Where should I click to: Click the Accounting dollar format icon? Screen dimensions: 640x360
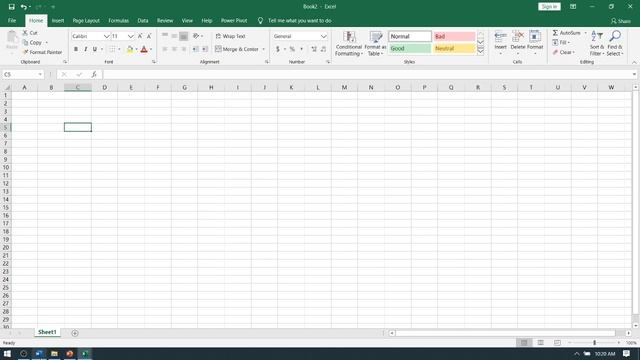pyautogui.click(x=278, y=49)
